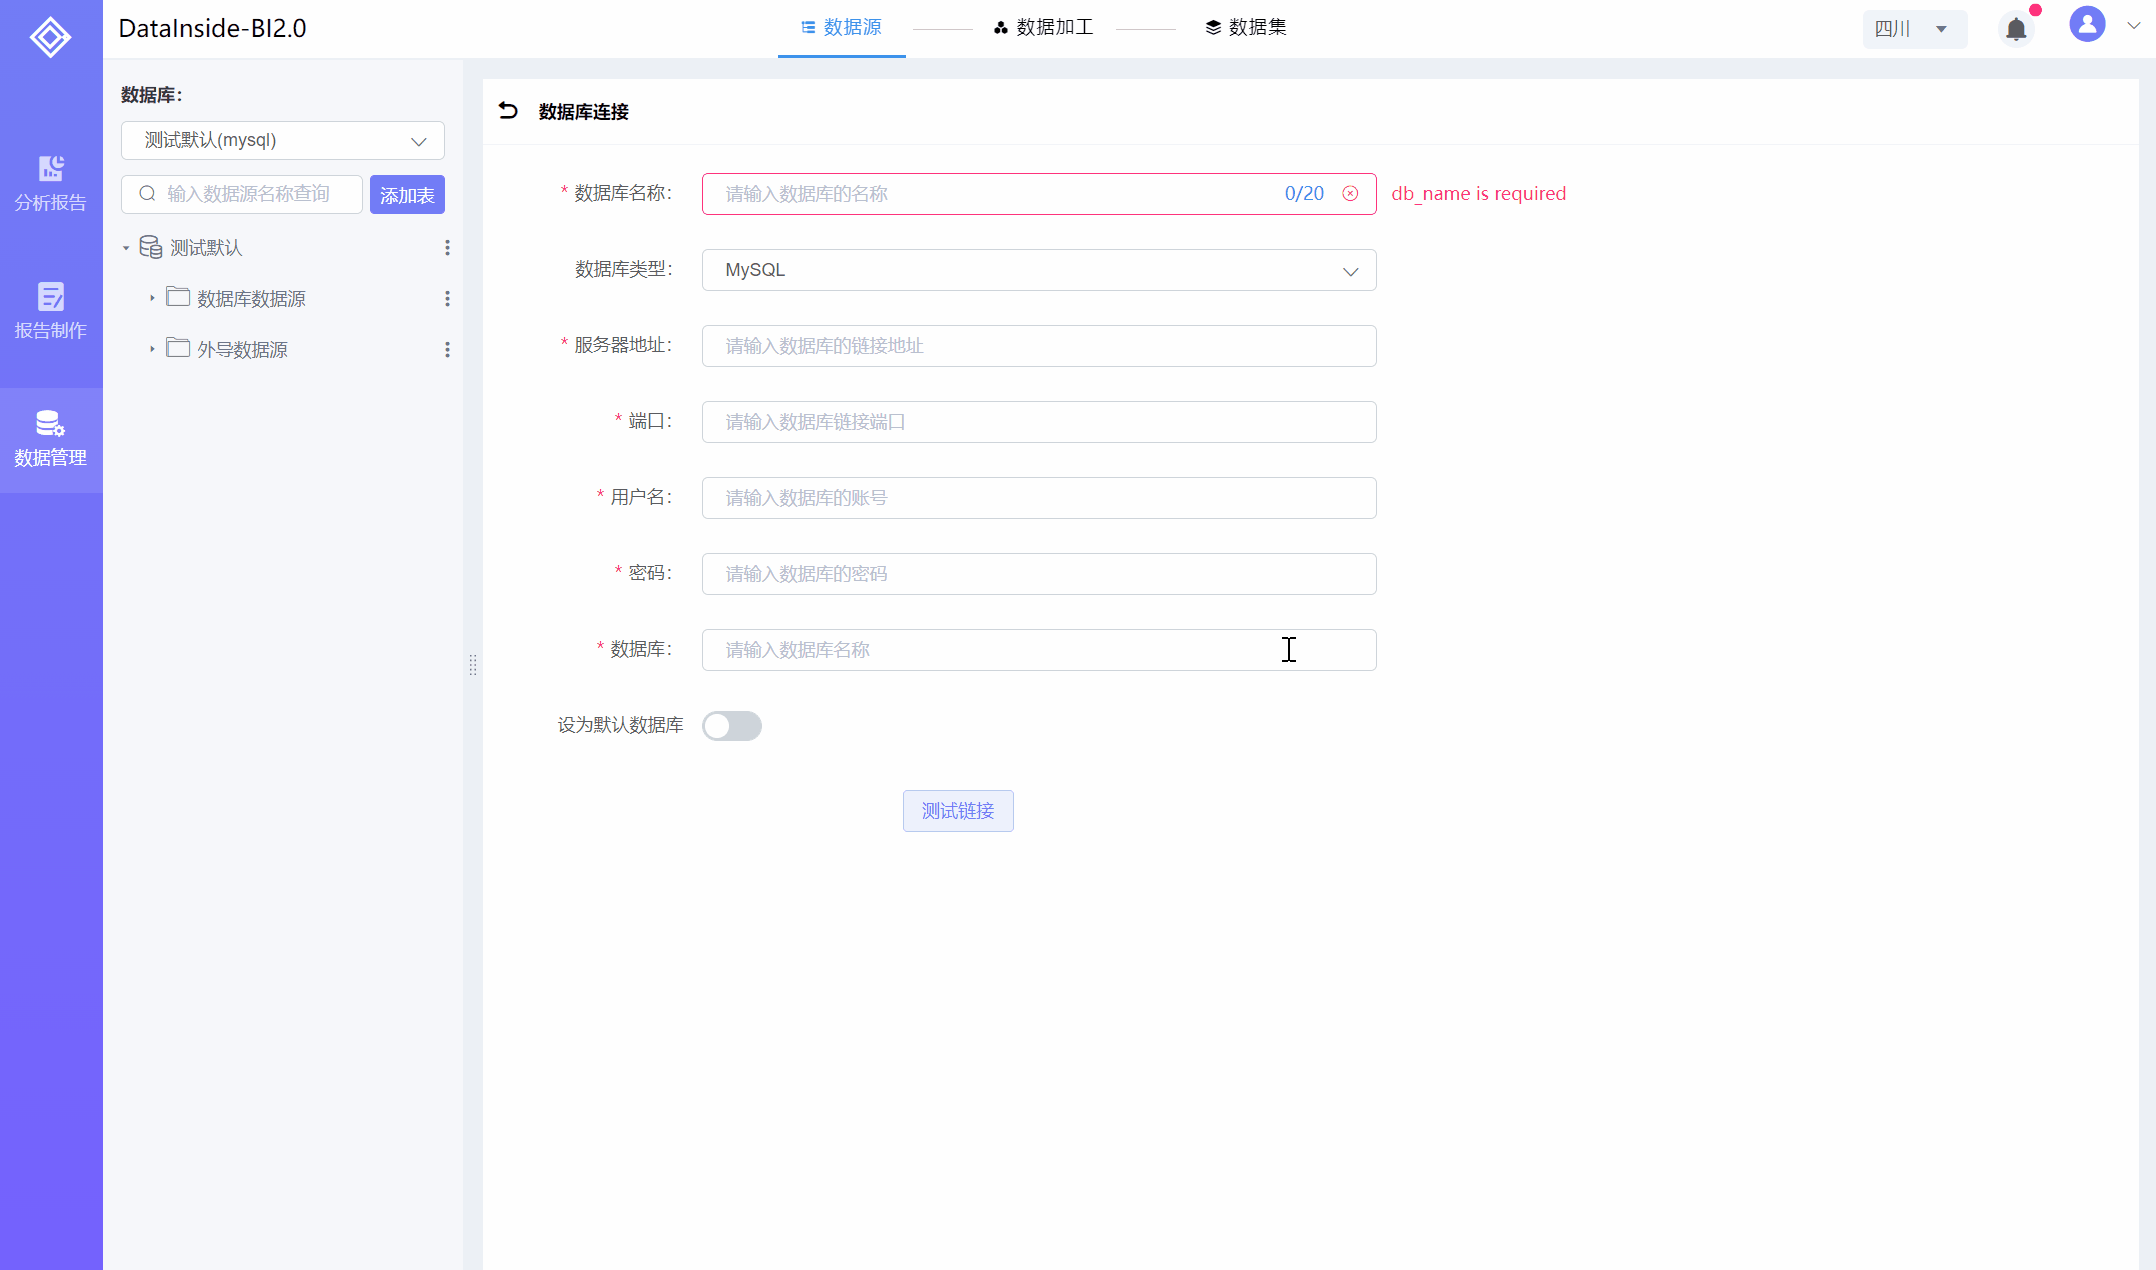Open the 报告制作 sidebar section

point(51,311)
